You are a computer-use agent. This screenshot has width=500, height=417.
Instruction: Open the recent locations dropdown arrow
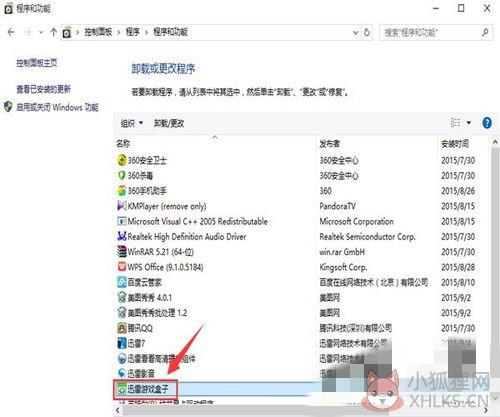[41, 32]
